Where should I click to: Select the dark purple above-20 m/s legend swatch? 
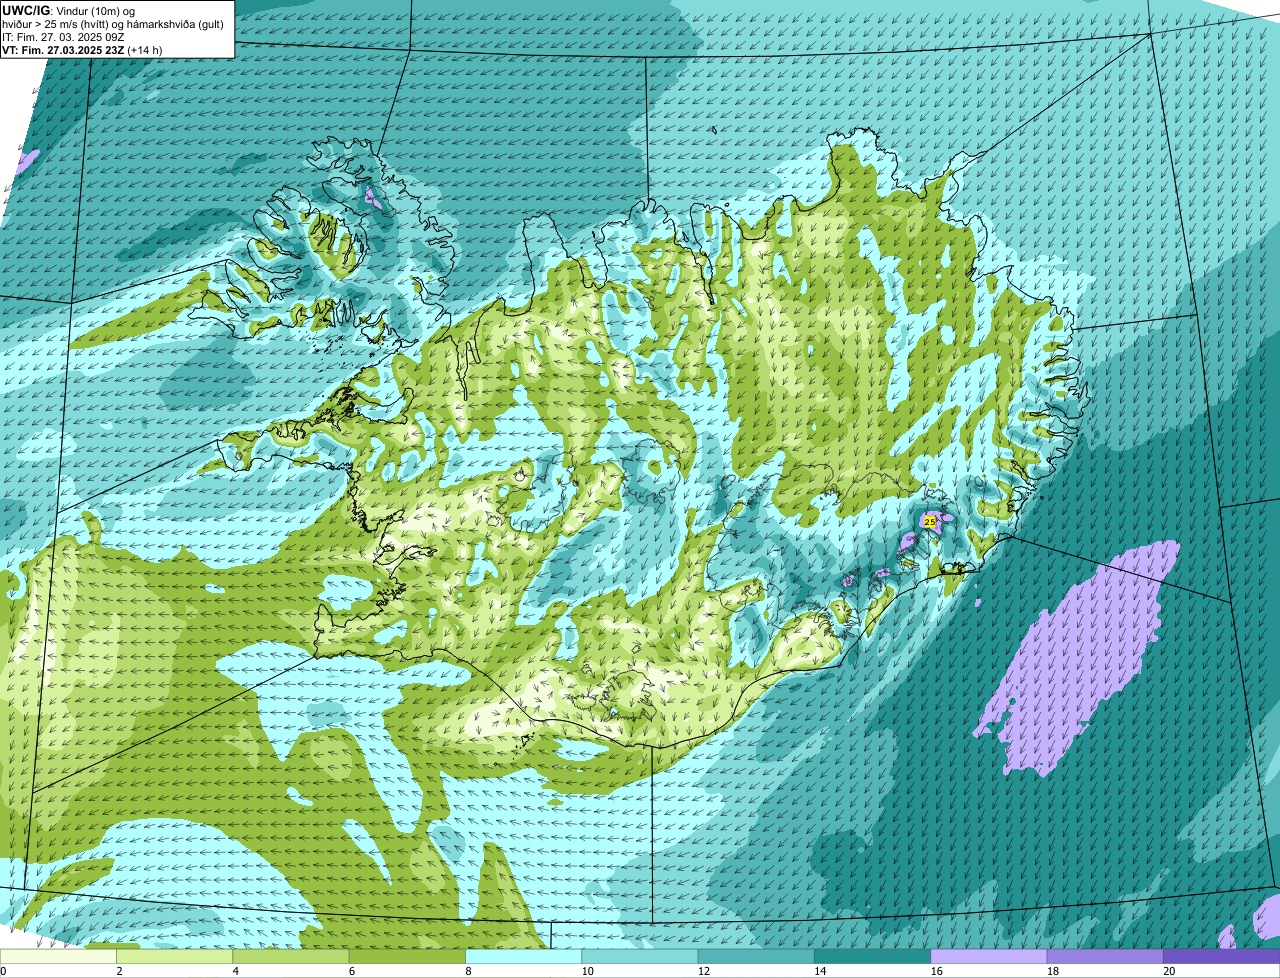[1221, 957]
